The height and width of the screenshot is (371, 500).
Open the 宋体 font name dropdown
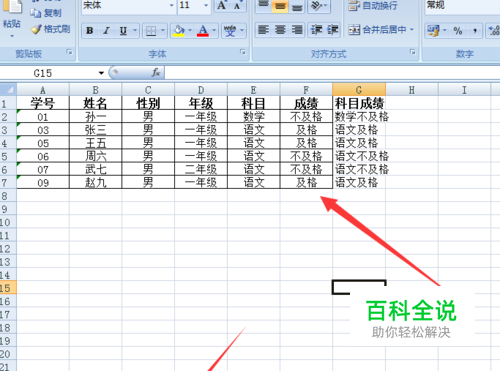point(172,5)
